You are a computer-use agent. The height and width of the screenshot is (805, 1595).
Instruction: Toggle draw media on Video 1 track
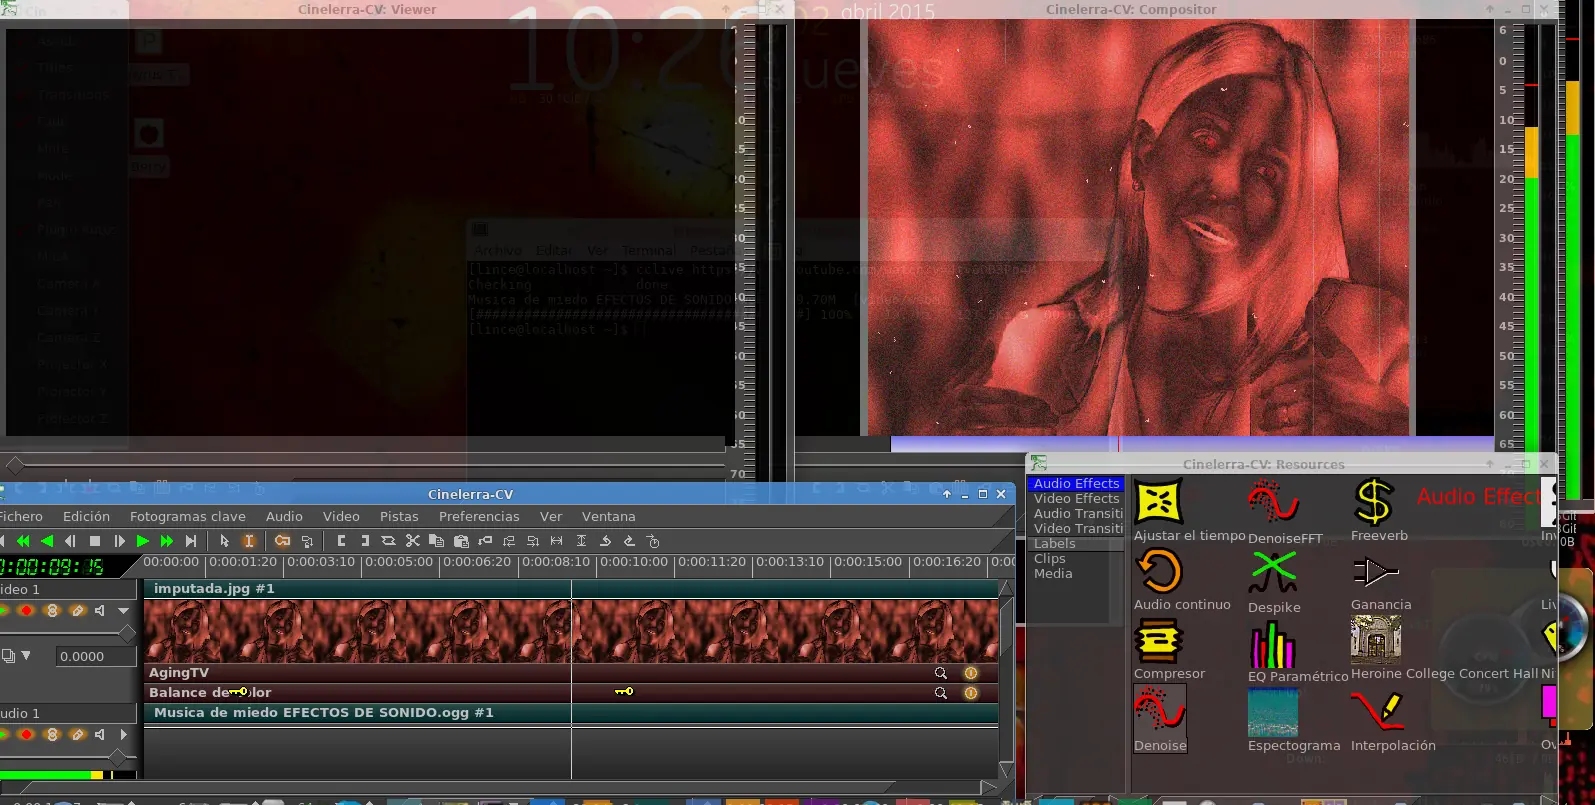(x=77, y=610)
